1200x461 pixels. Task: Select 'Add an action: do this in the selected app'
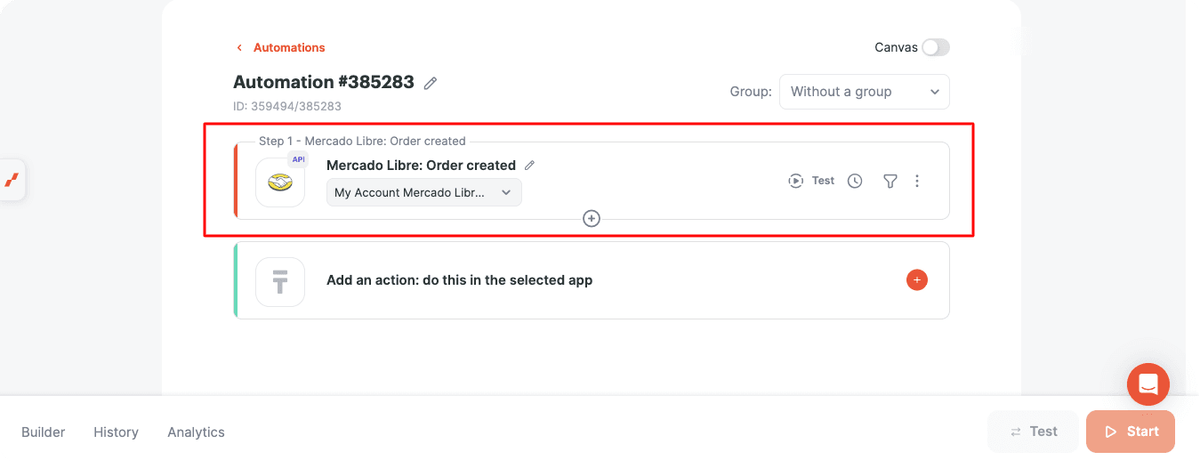click(x=459, y=280)
